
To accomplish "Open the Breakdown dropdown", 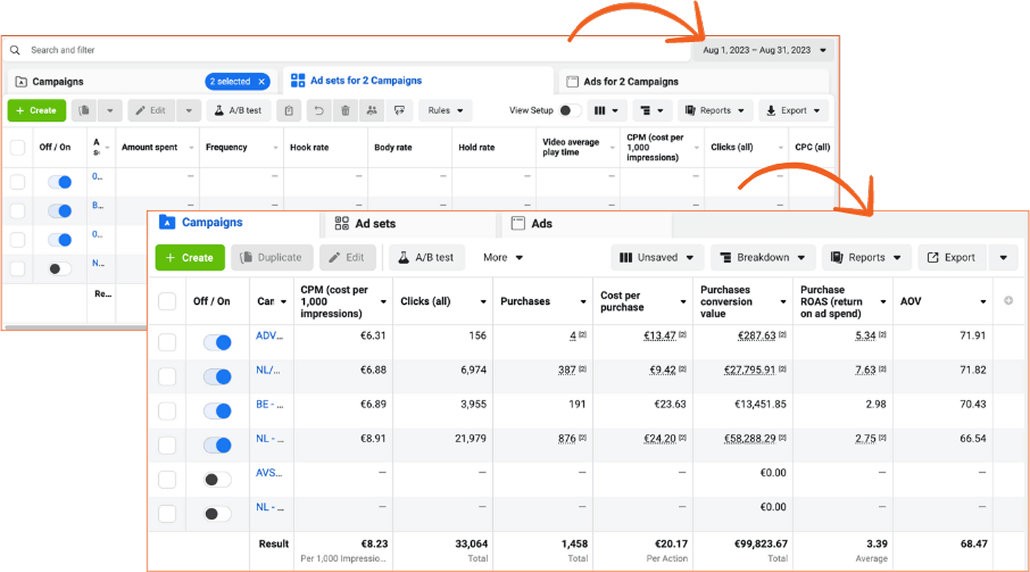I will 763,257.
